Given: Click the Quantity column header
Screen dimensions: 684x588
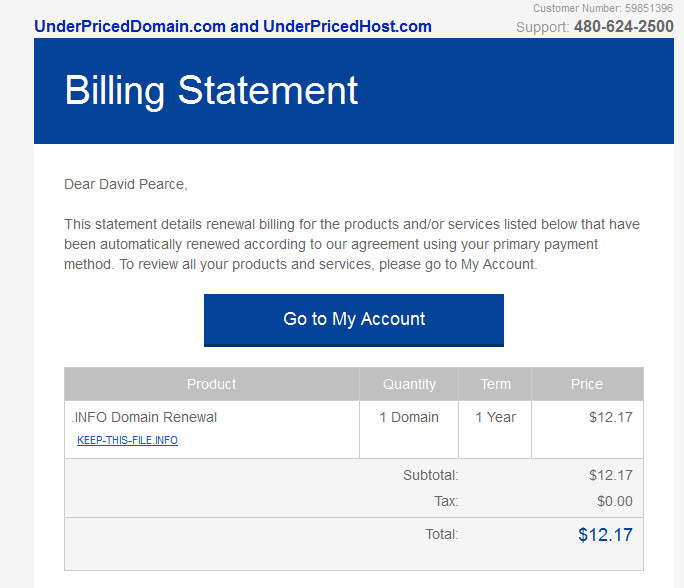Looking at the screenshot, I should tap(409, 384).
